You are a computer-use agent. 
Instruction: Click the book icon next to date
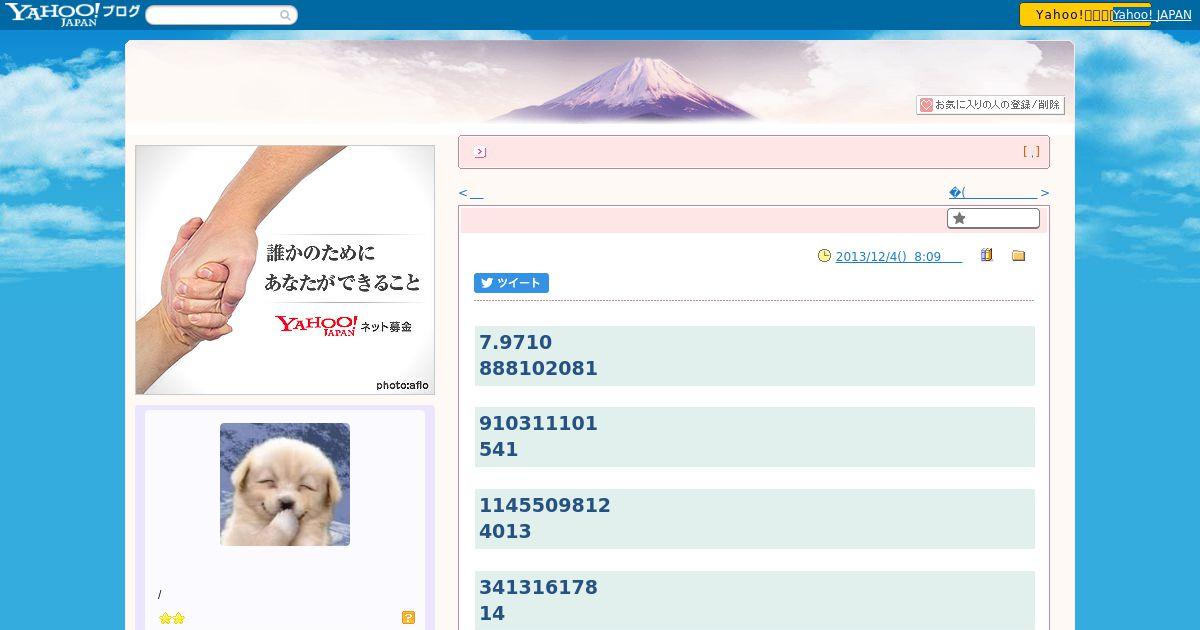pyautogui.click(x=986, y=255)
